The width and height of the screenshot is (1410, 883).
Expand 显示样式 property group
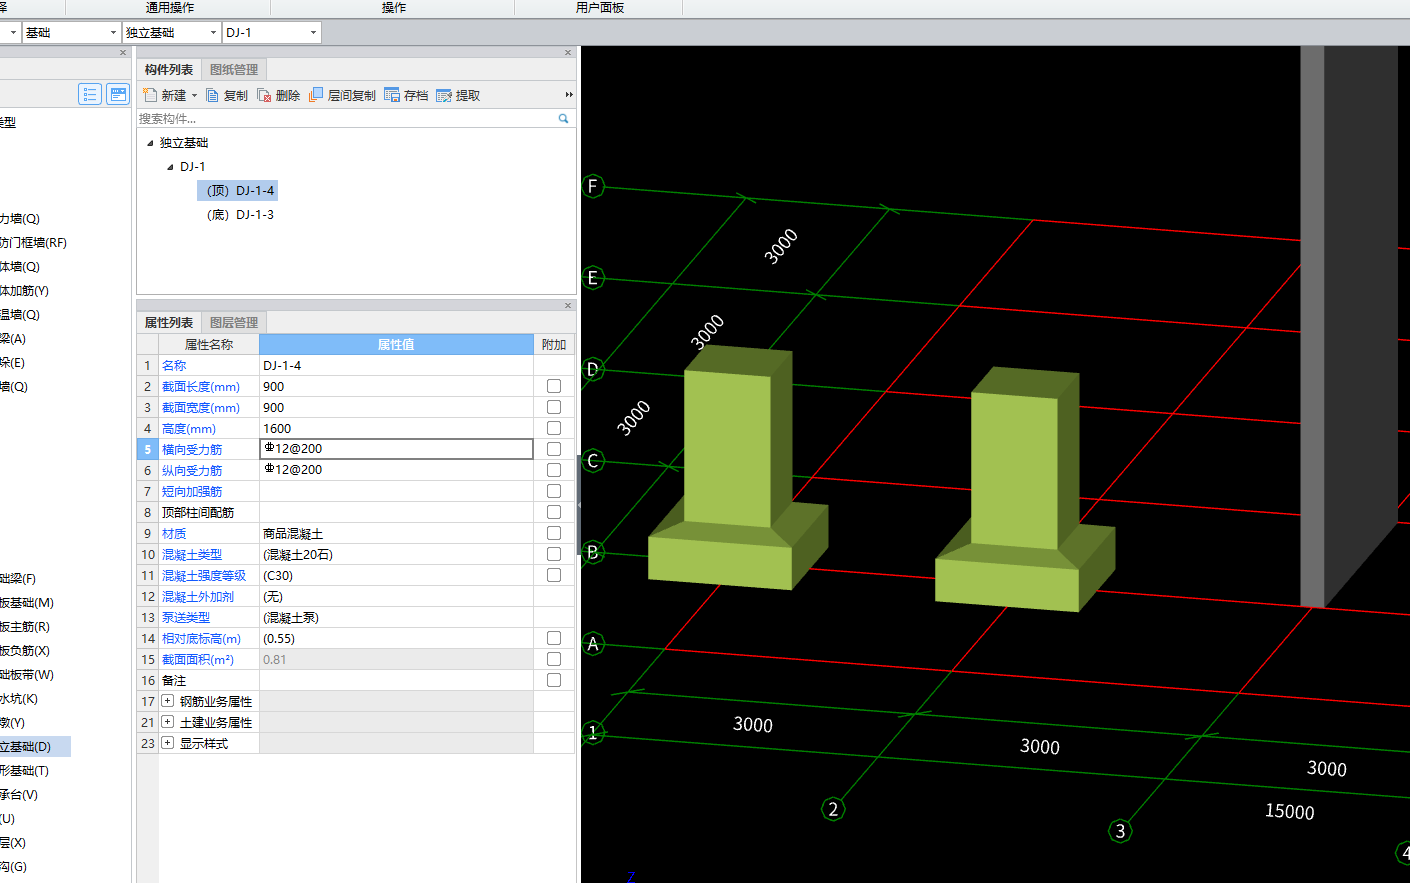click(x=168, y=743)
